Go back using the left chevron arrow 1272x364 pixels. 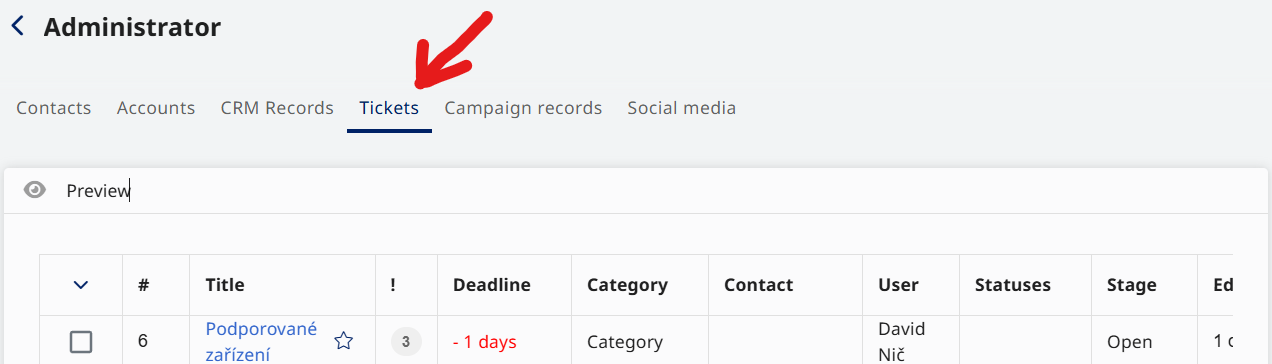click(x=17, y=27)
